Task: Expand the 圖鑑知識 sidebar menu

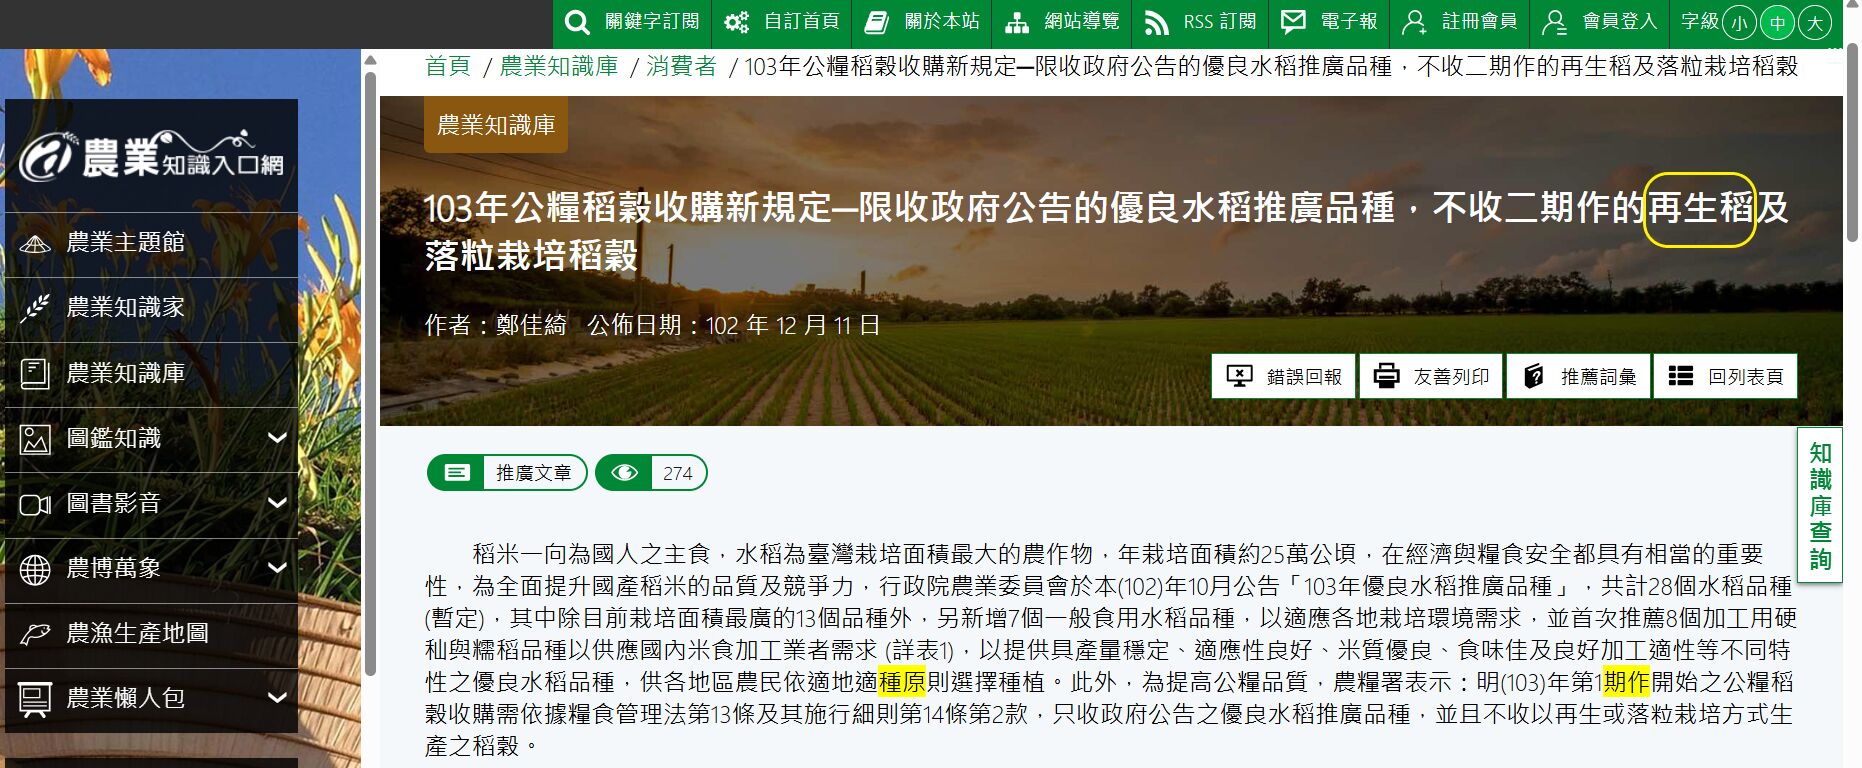Action: 277,438
